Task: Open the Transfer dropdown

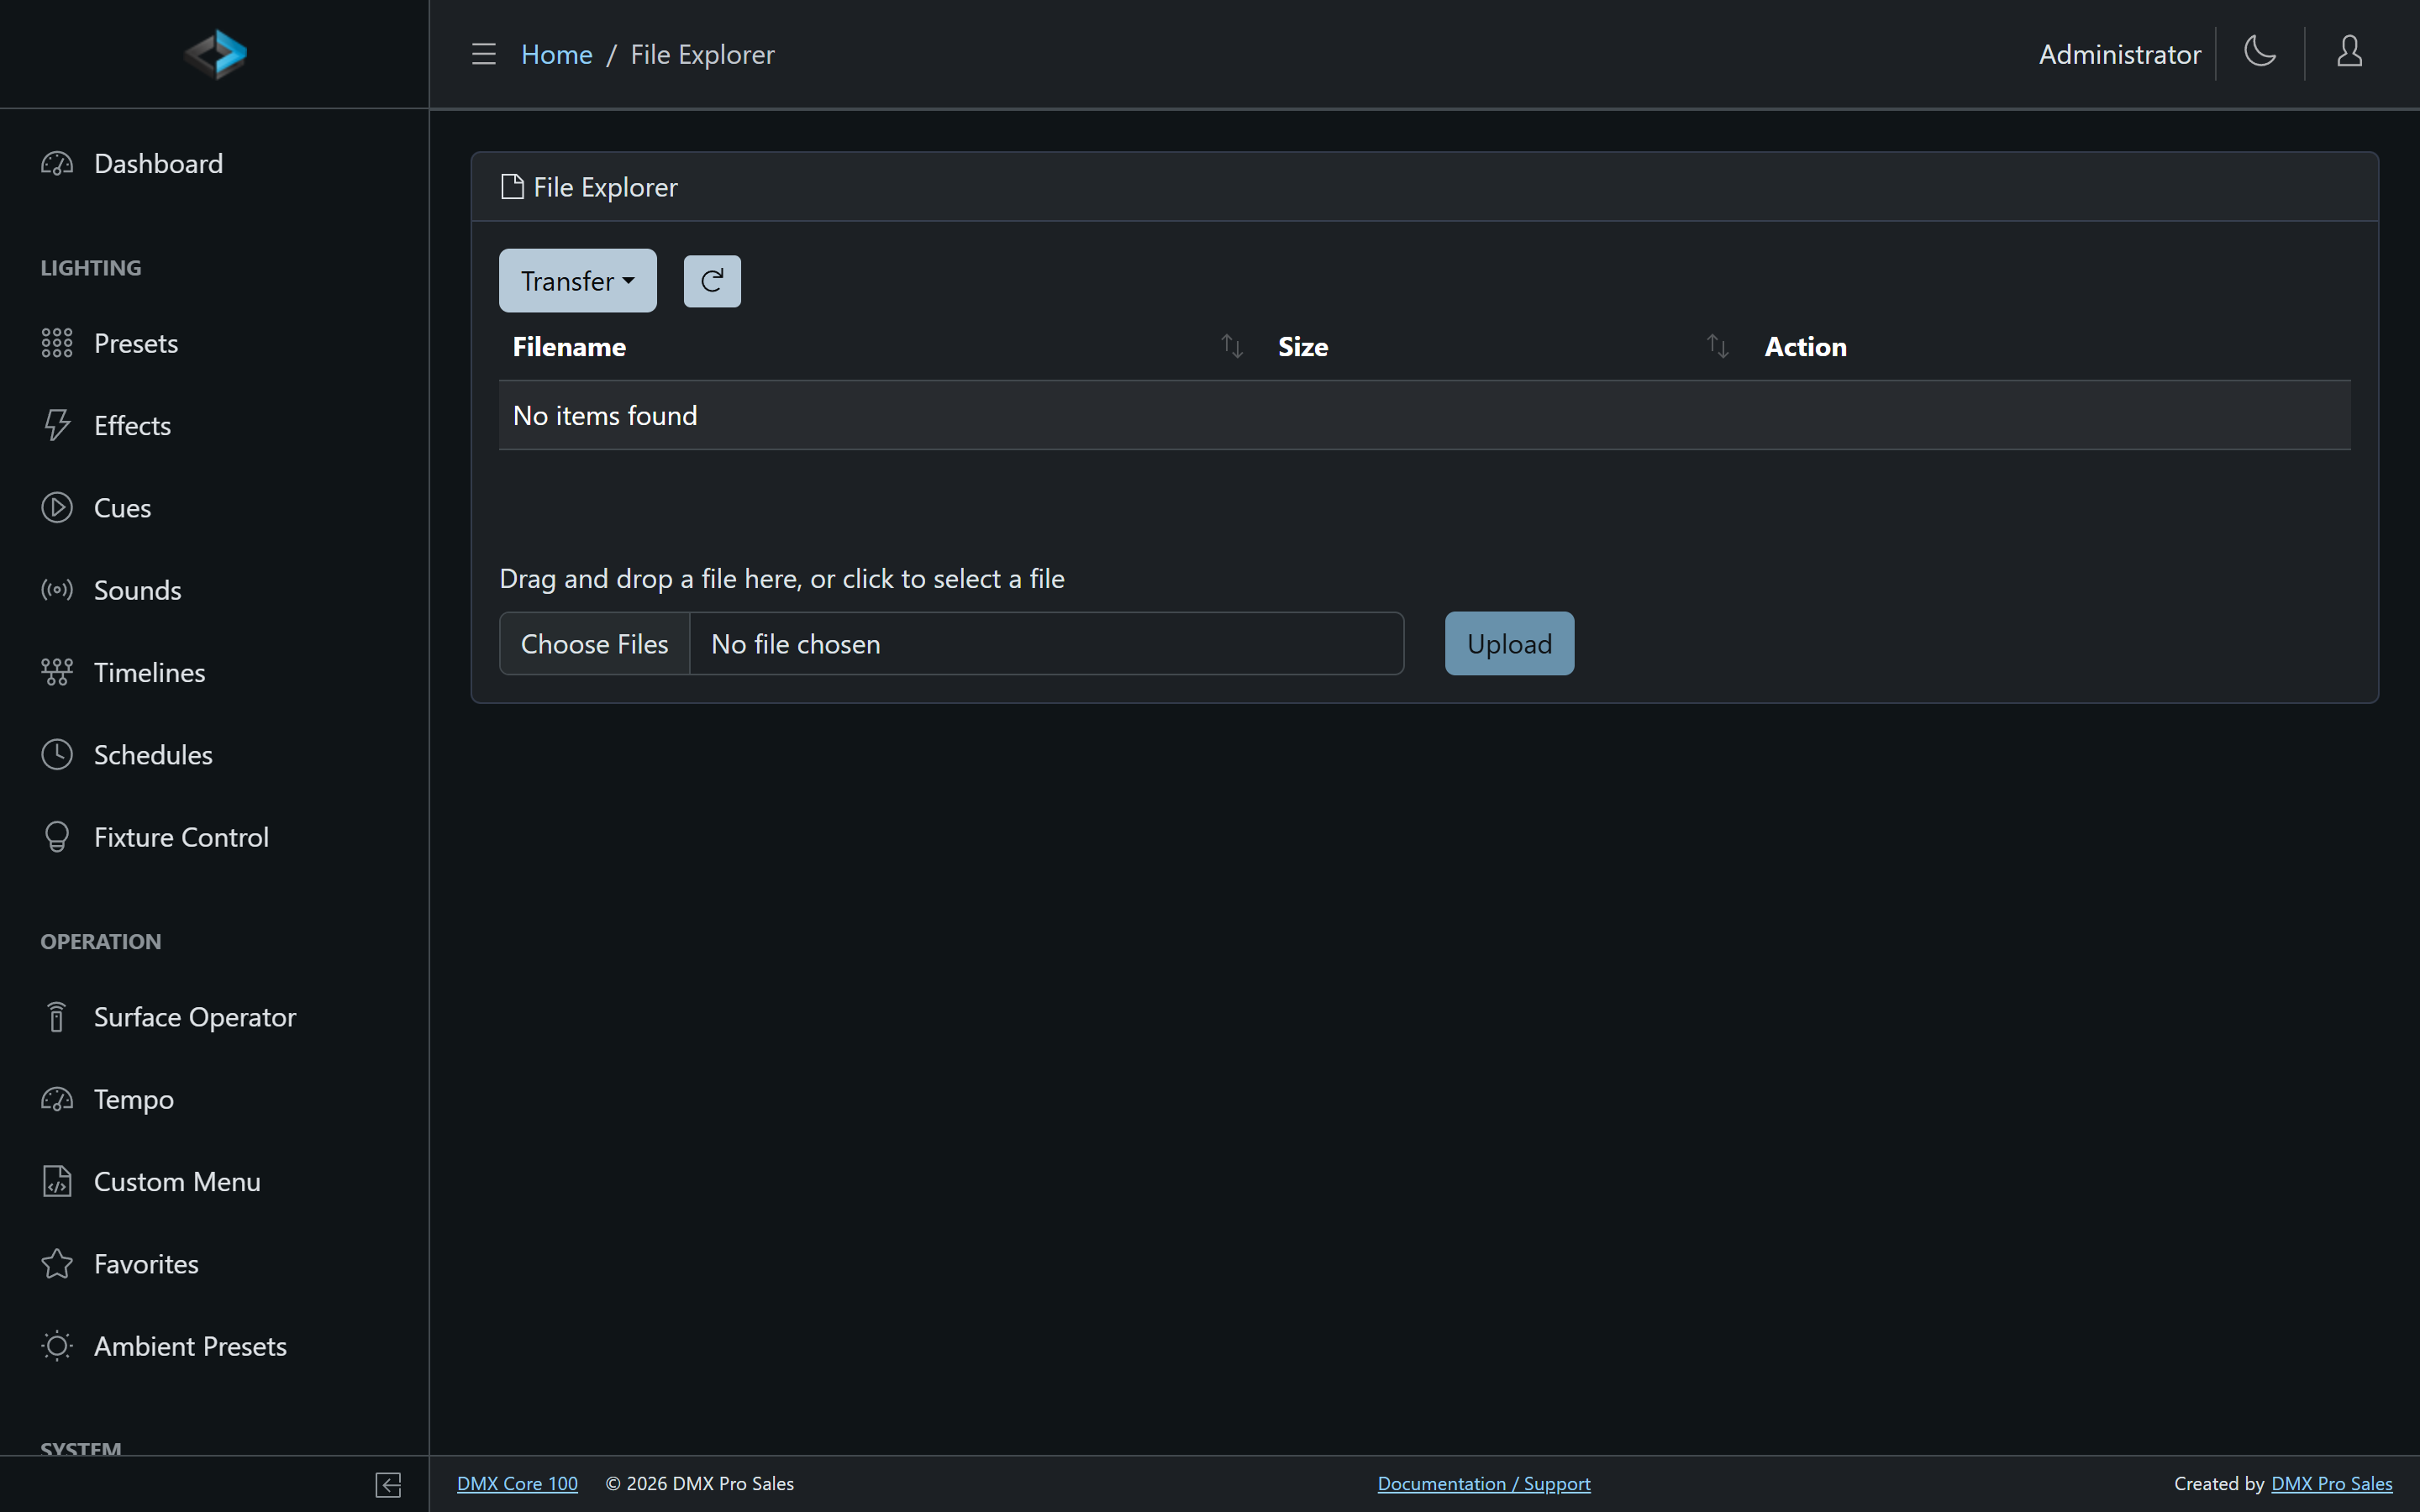Action: (578, 281)
